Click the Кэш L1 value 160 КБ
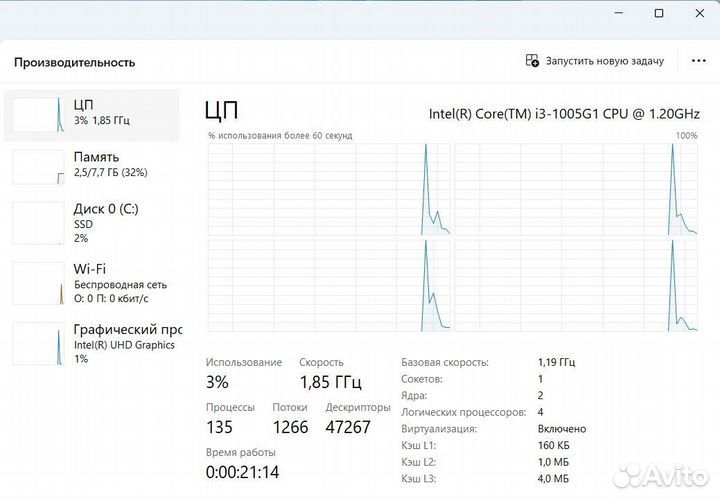Image resolution: width=720 pixels, height=501 pixels. [x=554, y=445]
